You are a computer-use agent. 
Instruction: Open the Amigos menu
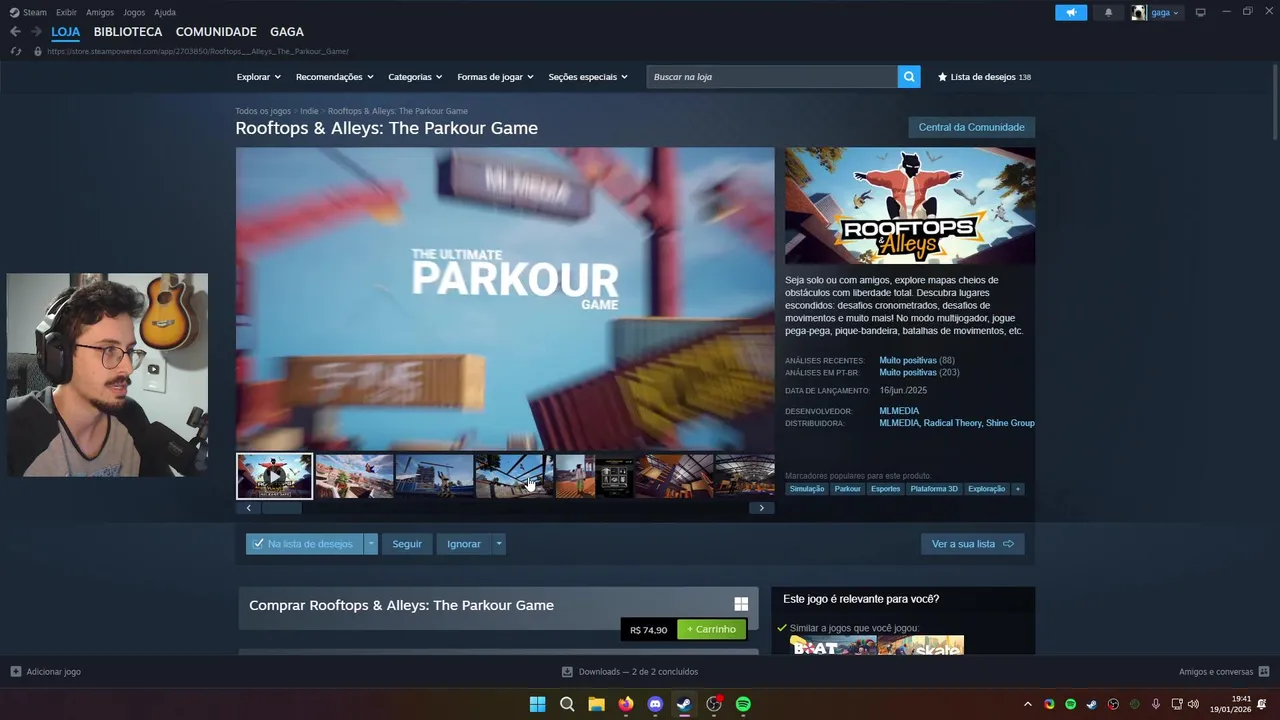pos(100,12)
